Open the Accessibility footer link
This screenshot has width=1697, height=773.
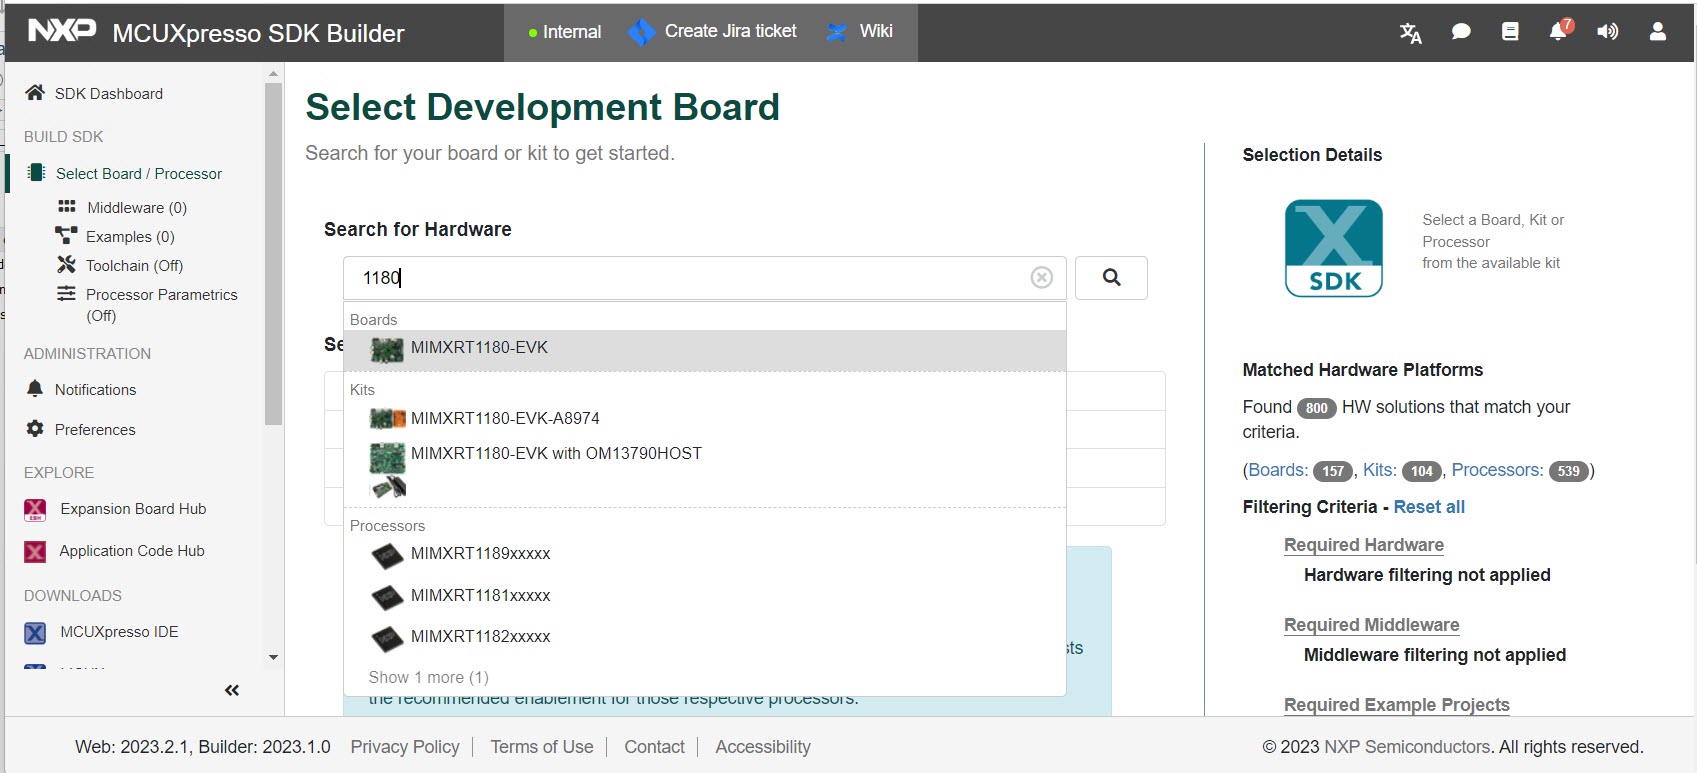coord(763,747)
